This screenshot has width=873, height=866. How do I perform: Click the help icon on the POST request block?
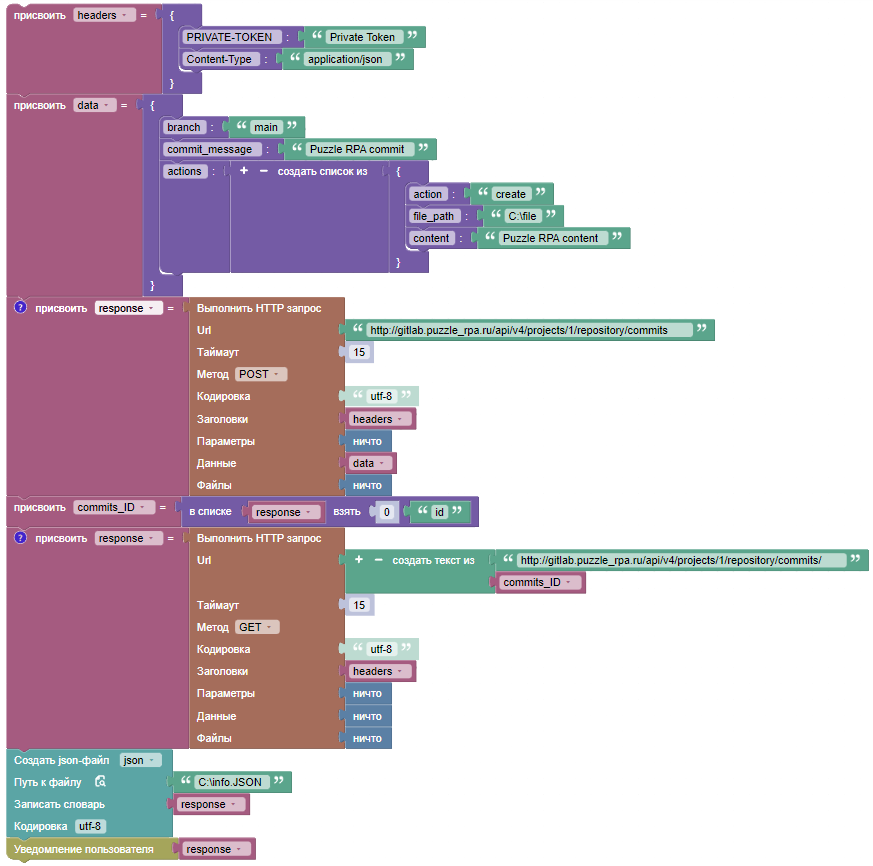pyautogui.click(x=20, y=307)
